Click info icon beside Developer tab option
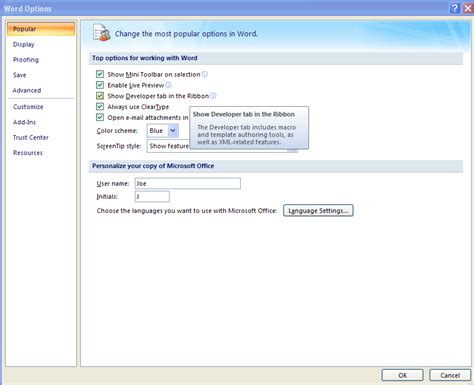This screenshot has height=385, width=474. coord(213,96)
